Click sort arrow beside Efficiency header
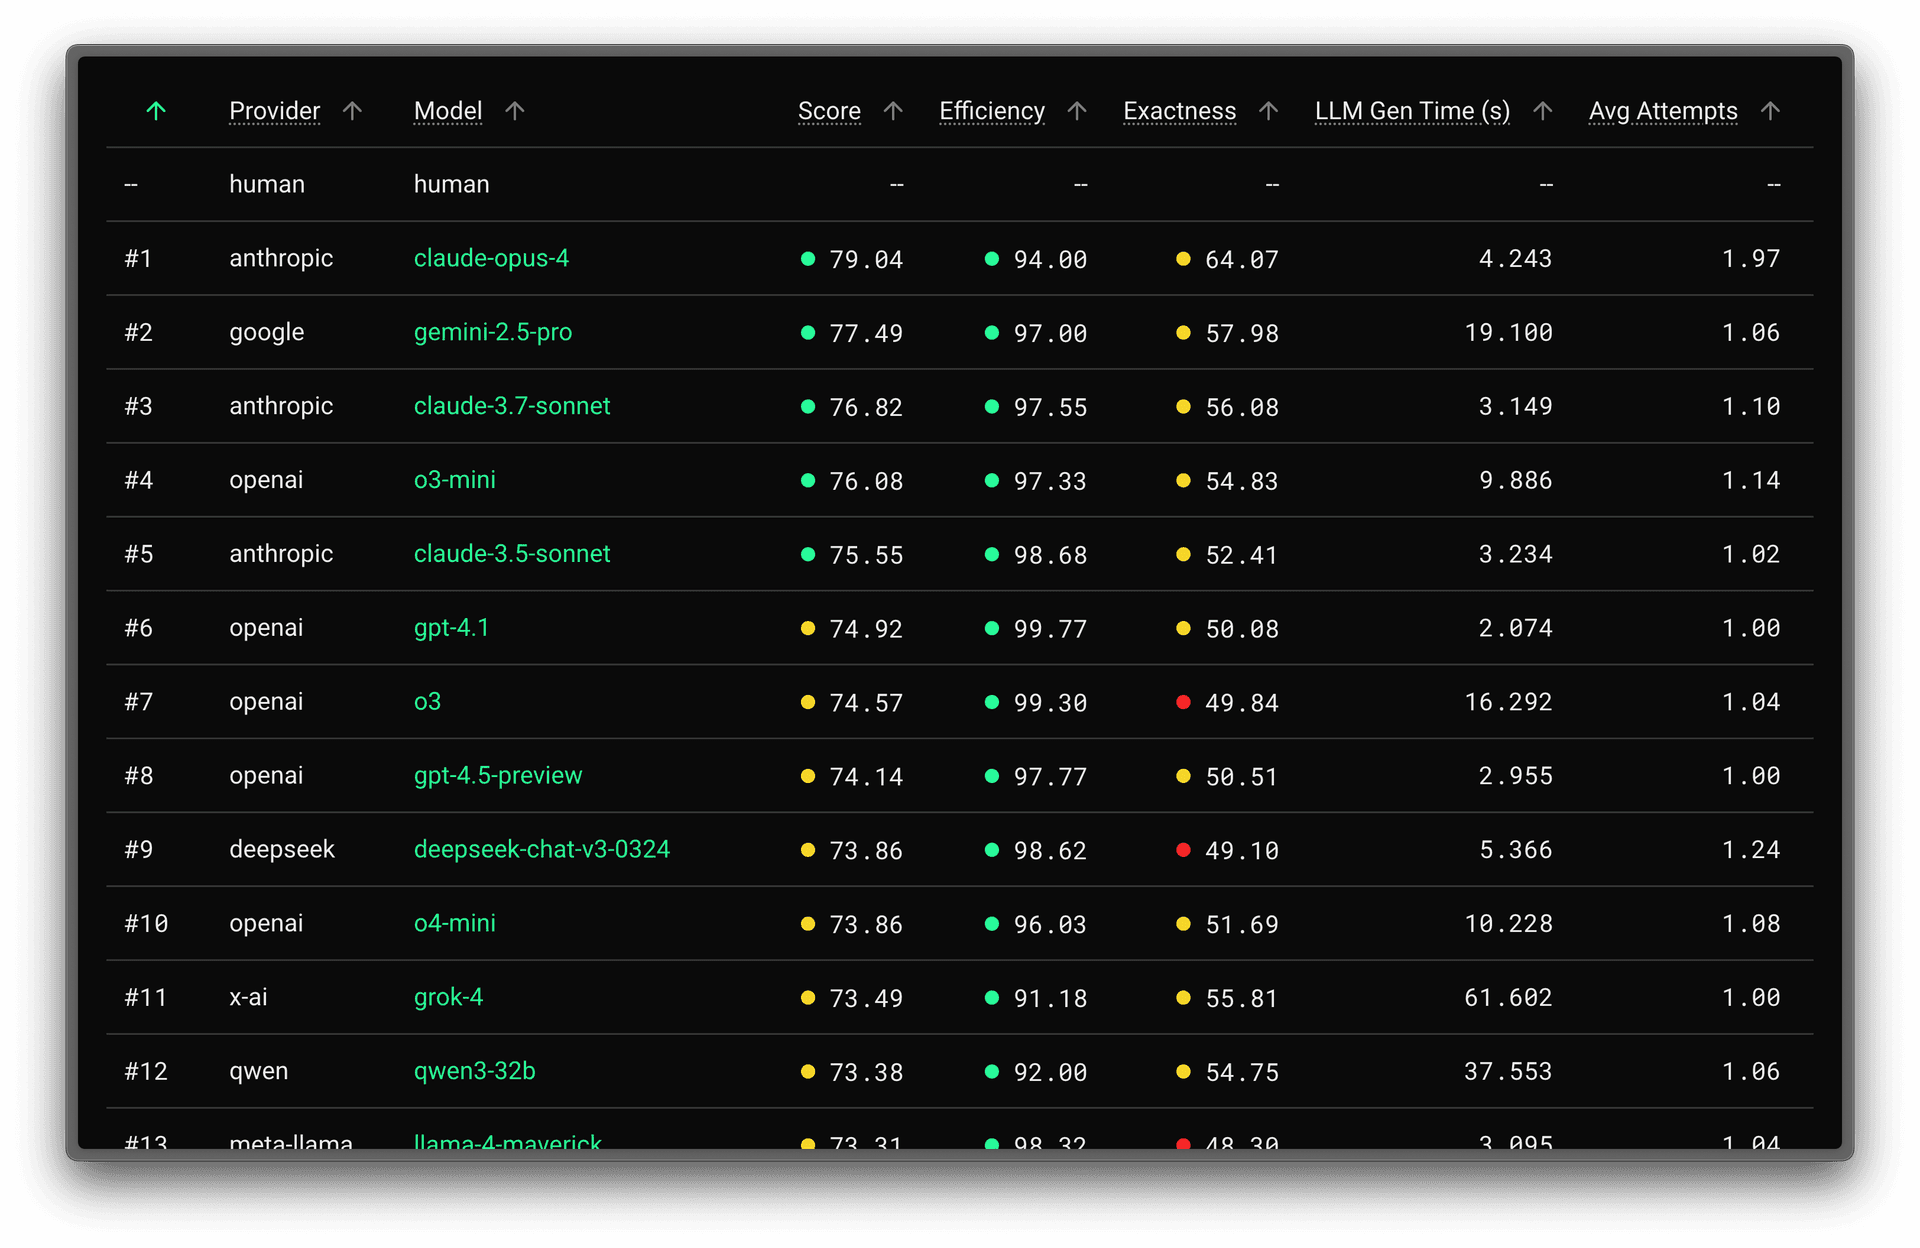Viewport: 1920px width, 1248px height. pyautogui.click(x=1077, y=111)
